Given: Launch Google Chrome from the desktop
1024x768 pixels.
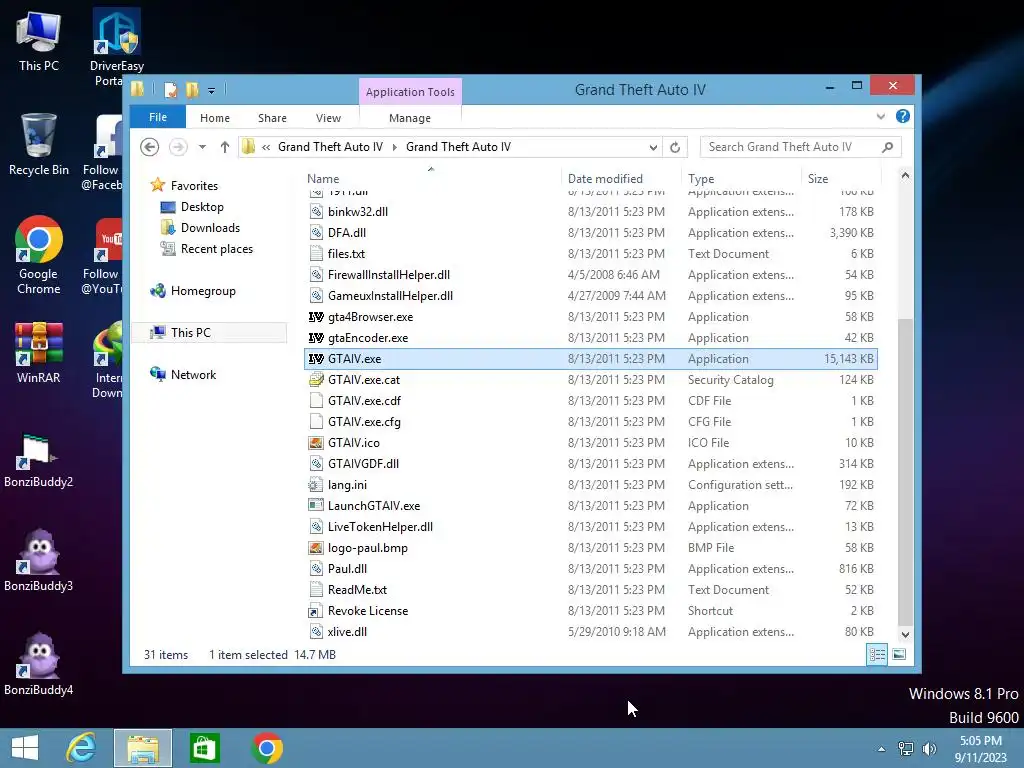Looking at the screenshot, I should coord(39,255).
